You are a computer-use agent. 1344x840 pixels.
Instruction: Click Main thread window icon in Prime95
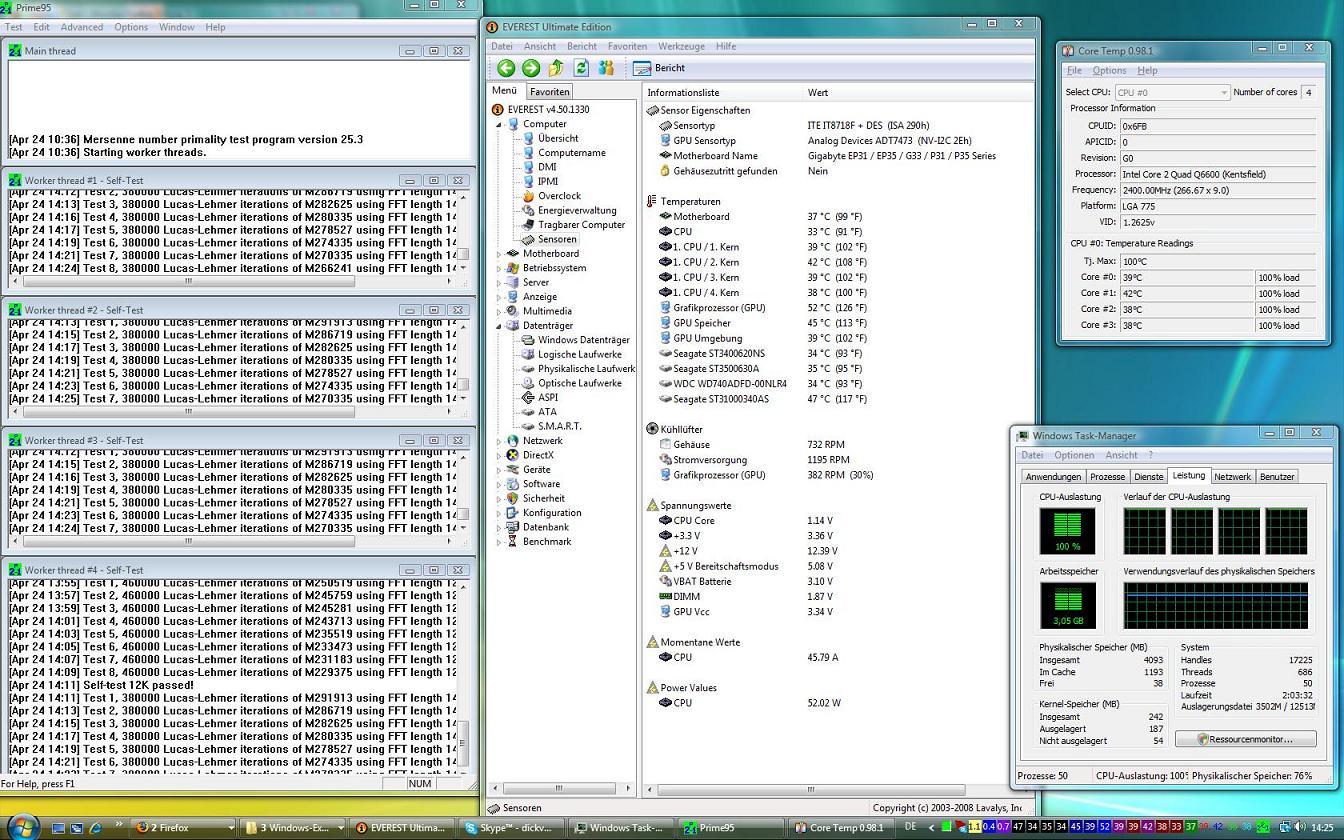click(x=15, y=51)
